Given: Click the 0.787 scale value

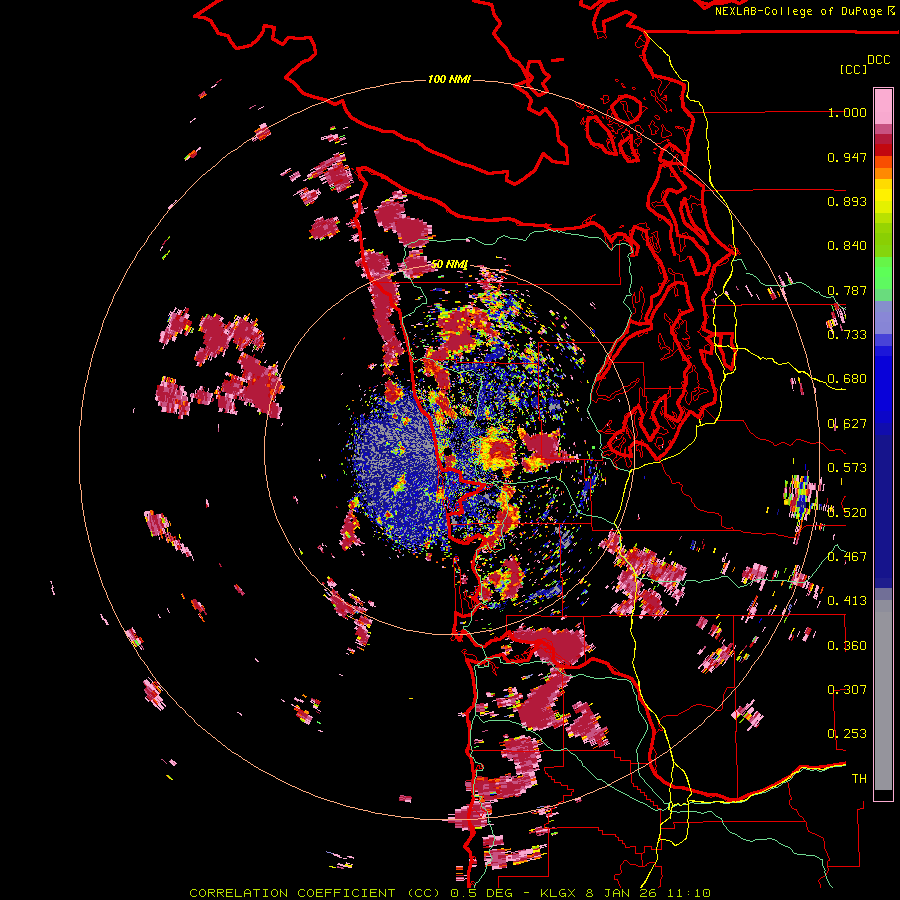Looking at the screenshot, I should (847, 290).
